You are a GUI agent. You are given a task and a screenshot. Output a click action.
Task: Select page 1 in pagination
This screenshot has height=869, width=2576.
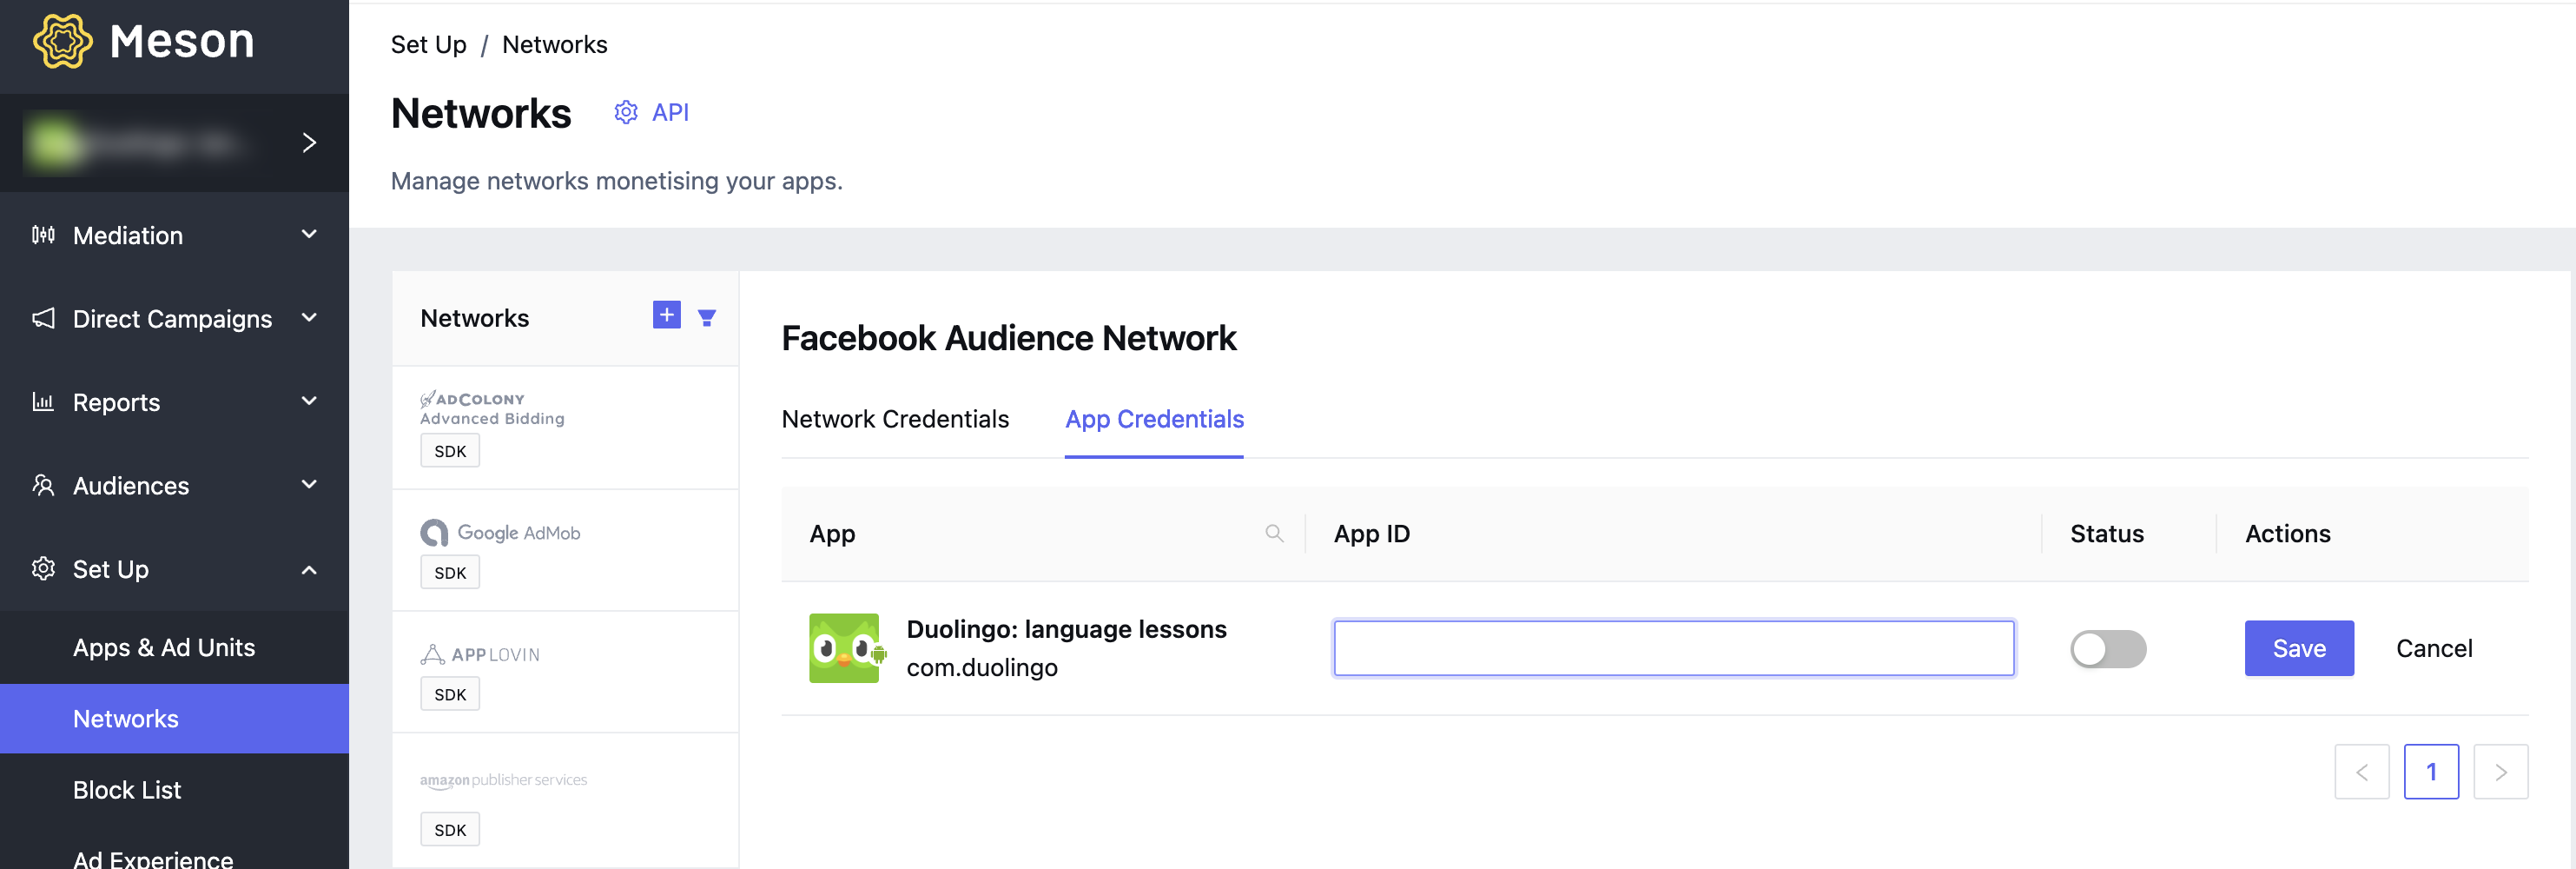[x=2431, y=772]
